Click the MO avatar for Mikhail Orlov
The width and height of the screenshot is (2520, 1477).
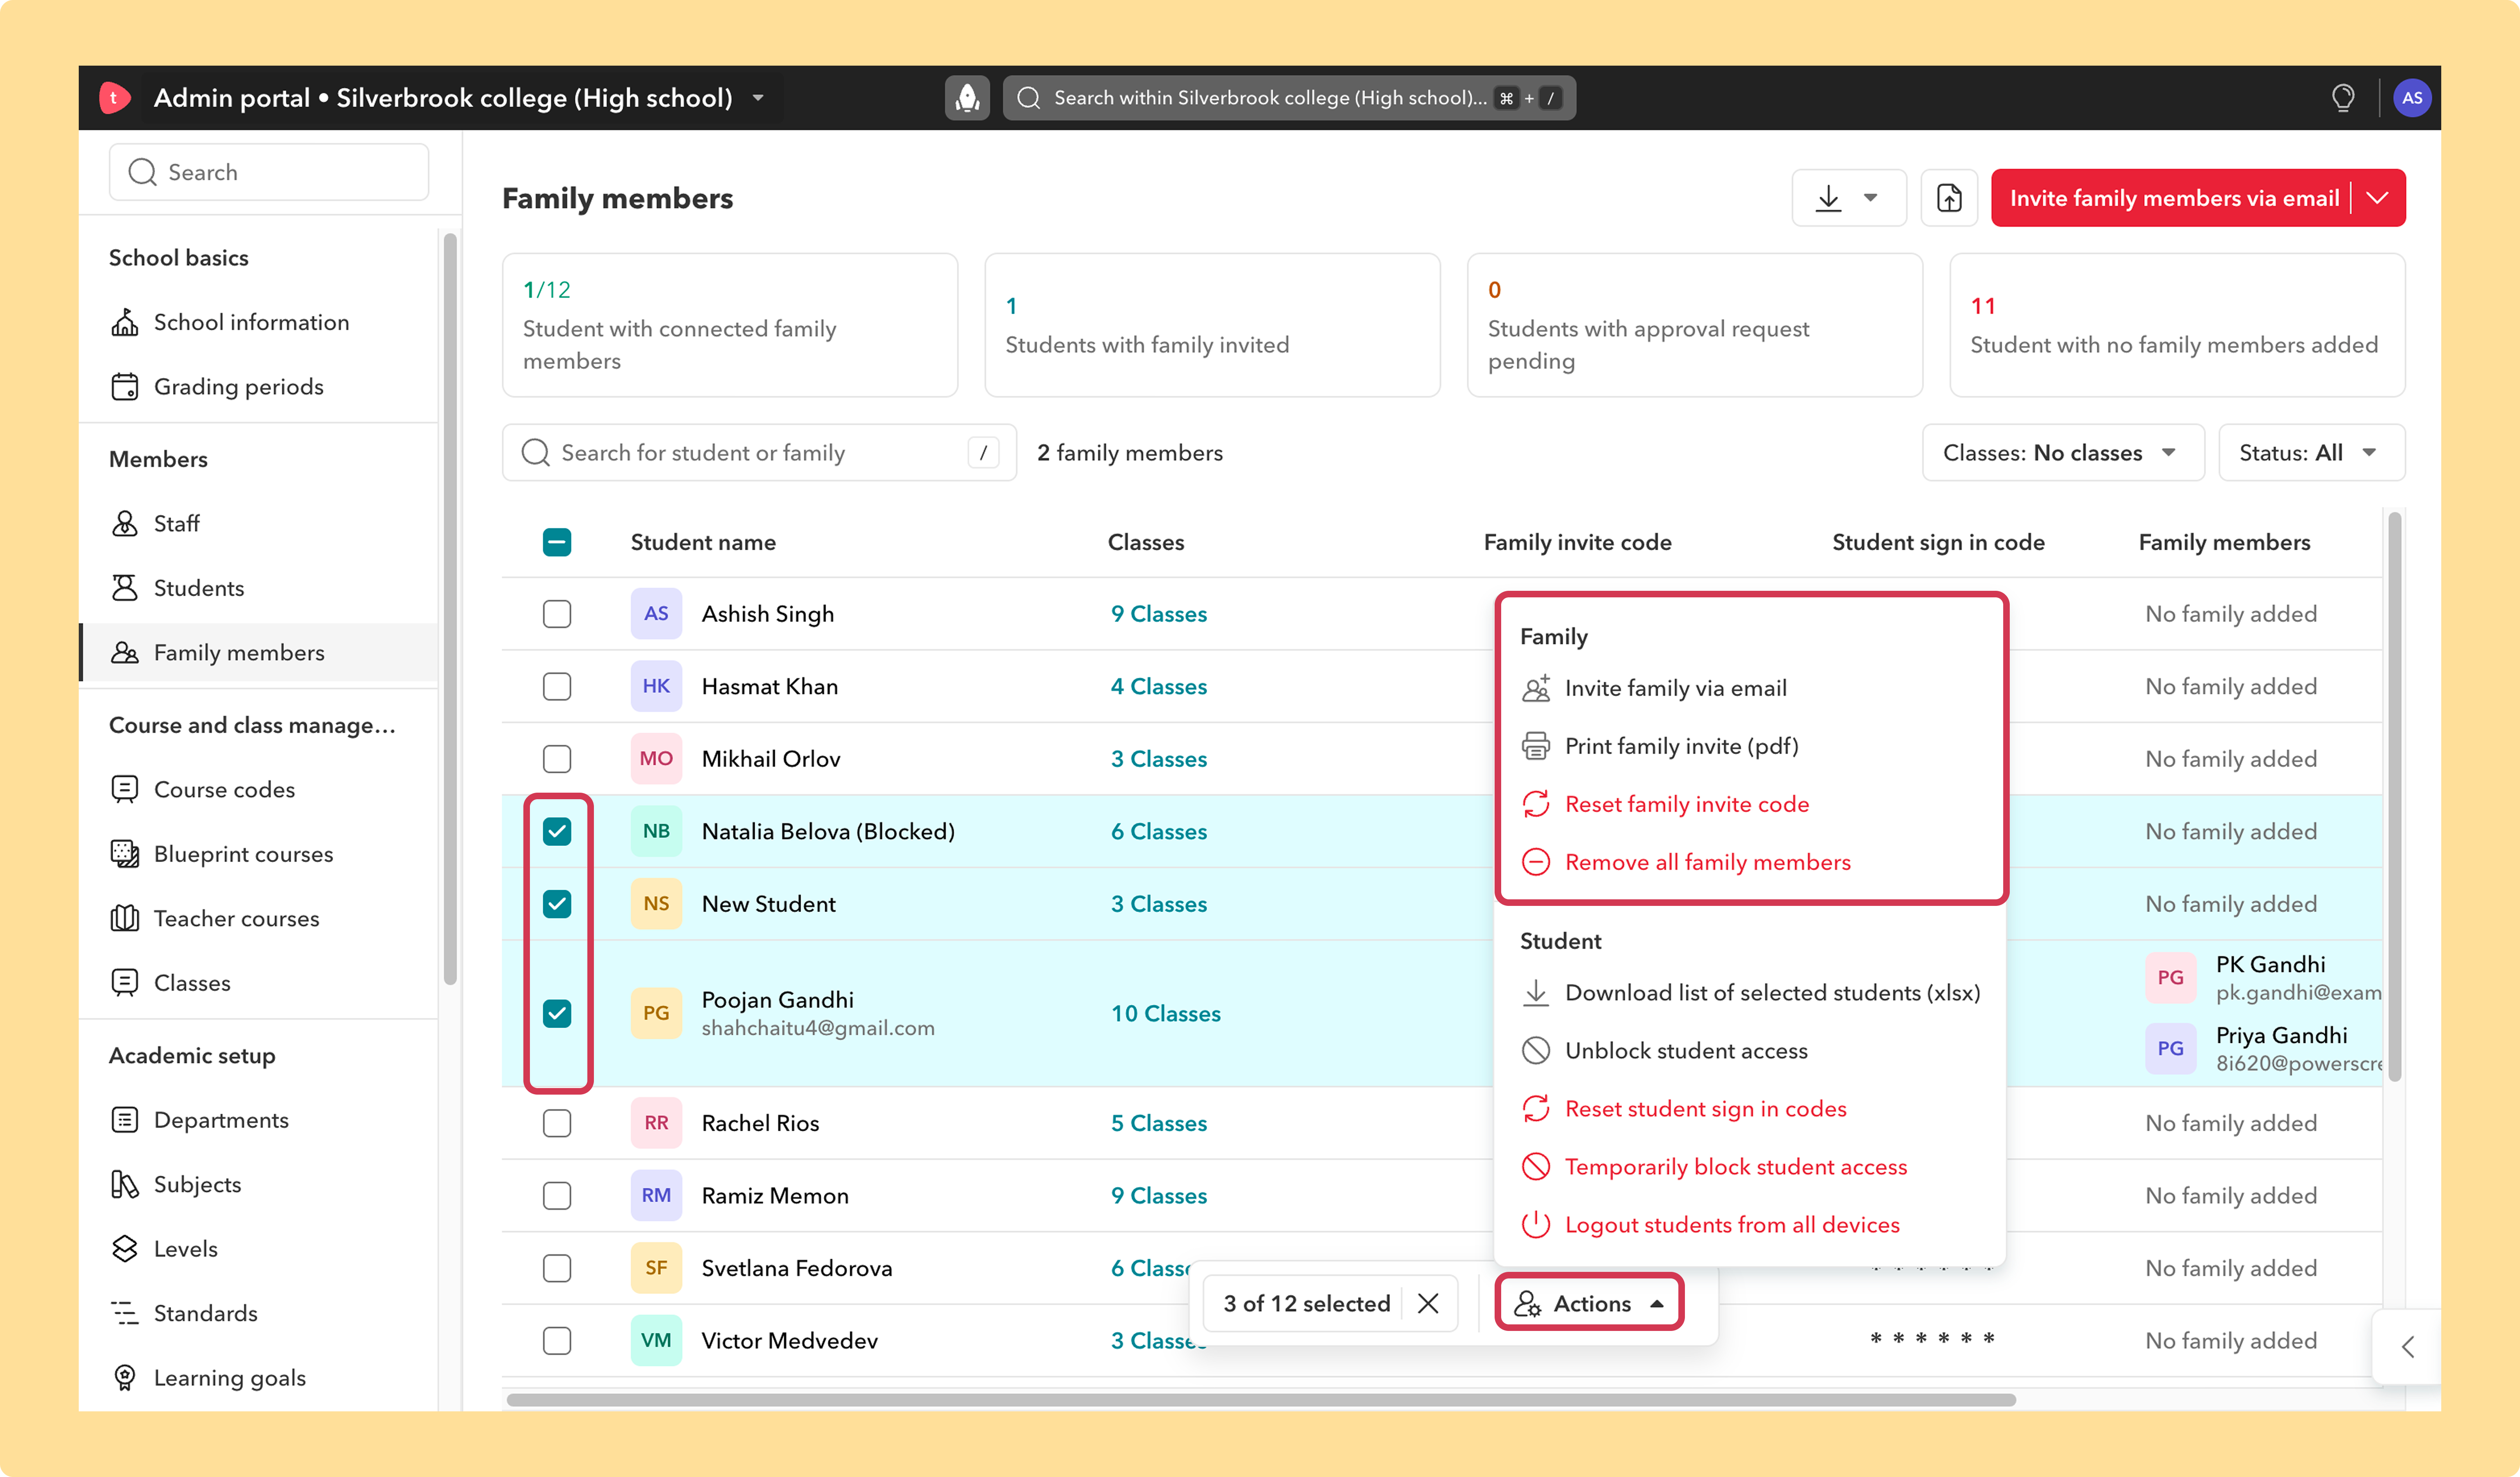[656, 758]
